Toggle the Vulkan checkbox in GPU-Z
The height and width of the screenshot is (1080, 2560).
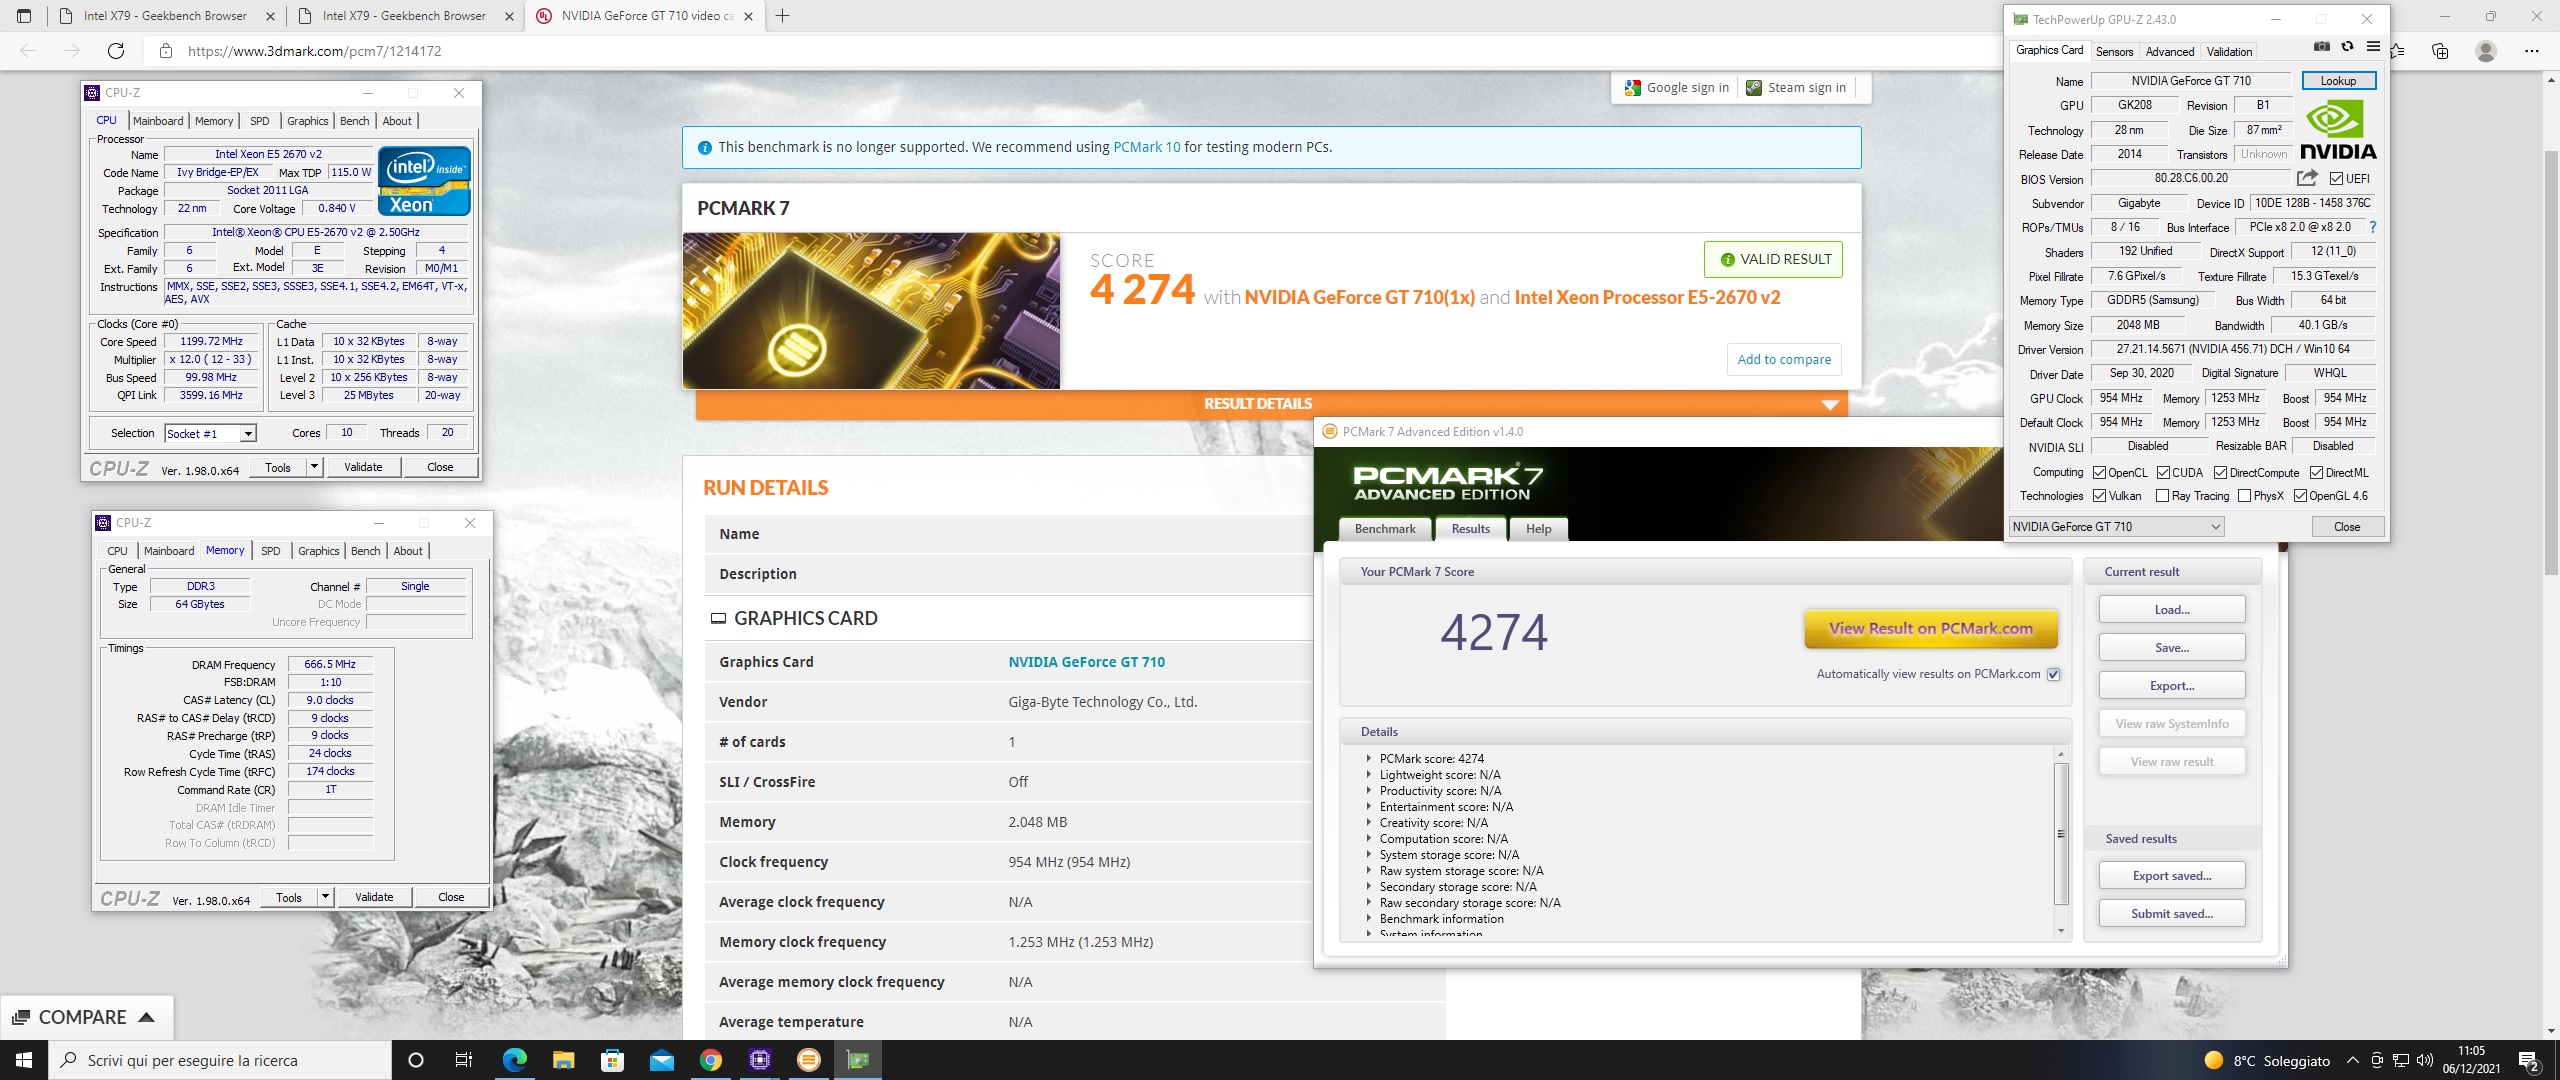(x=2100, y=496)
